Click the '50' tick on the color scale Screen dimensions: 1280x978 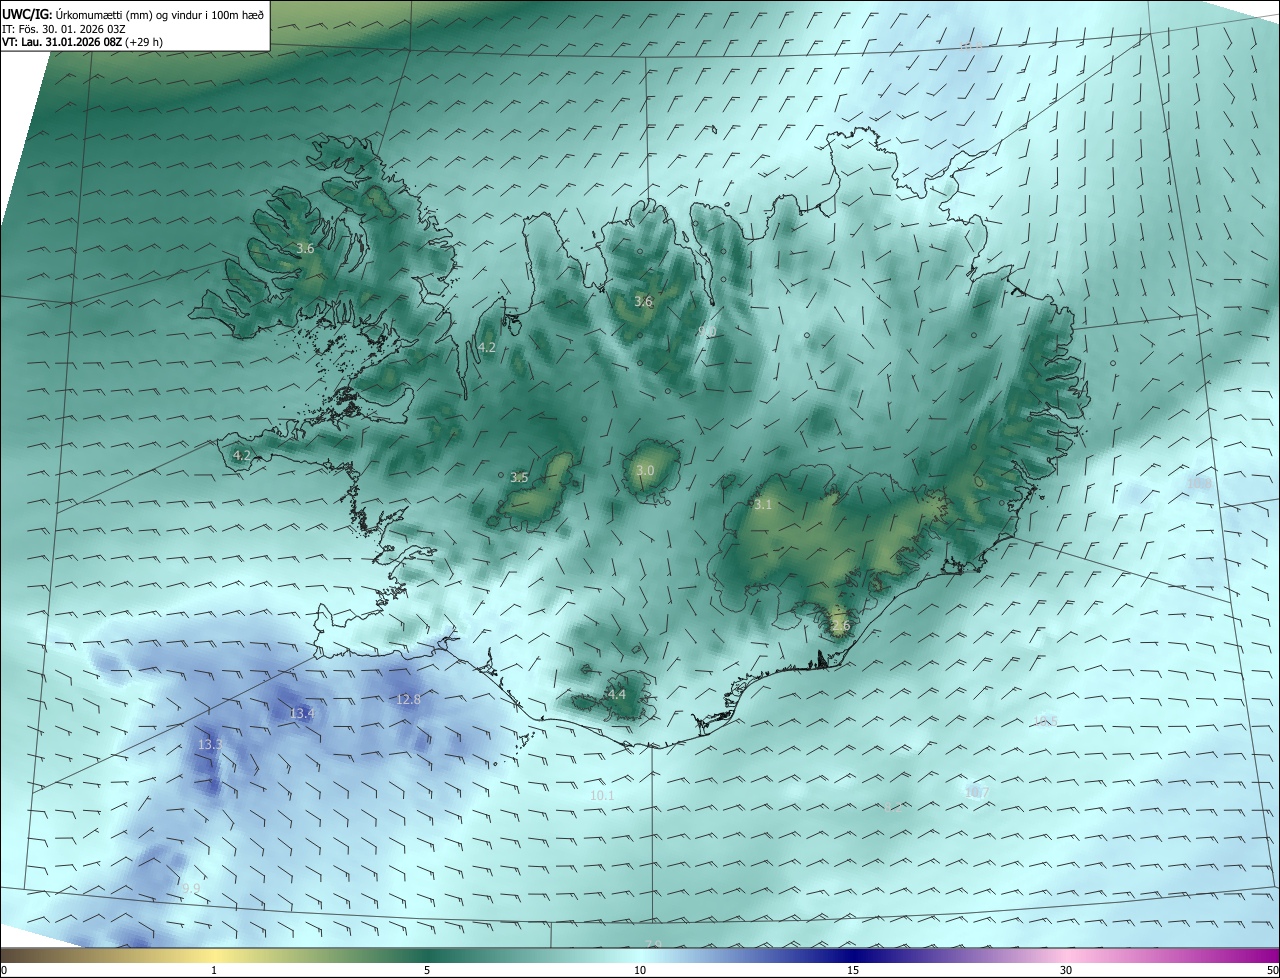pos(1272,971)
